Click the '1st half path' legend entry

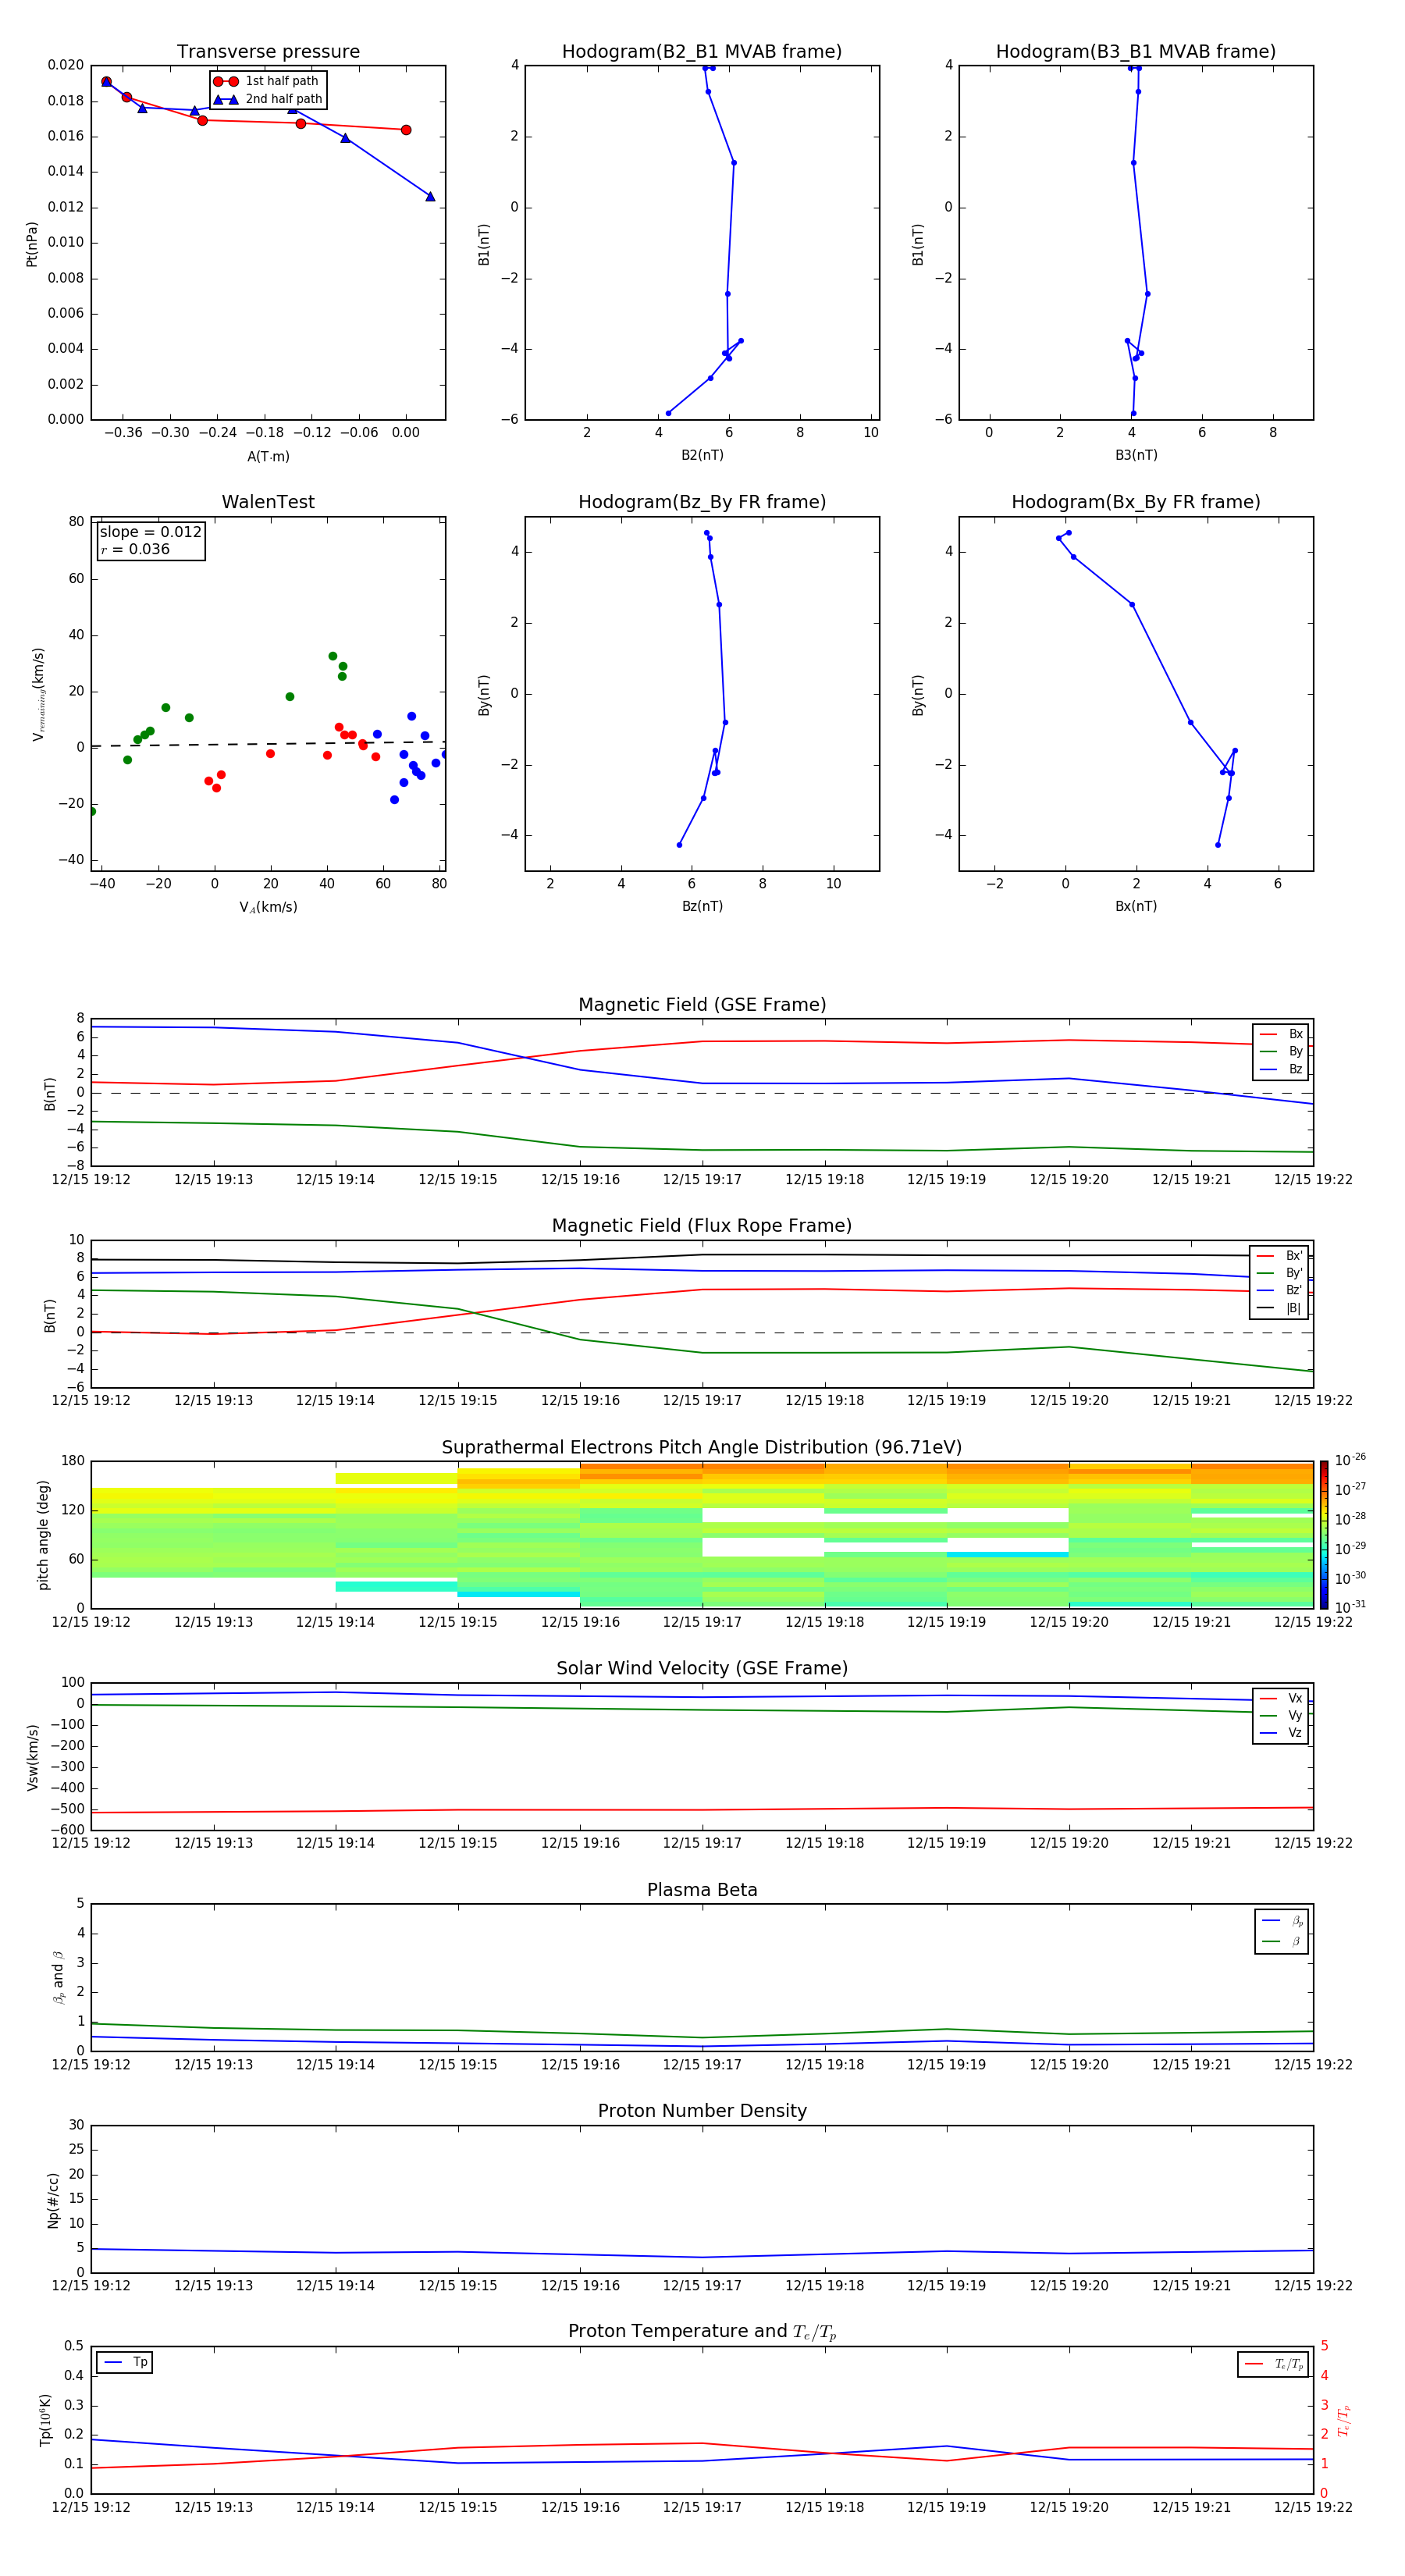pos(266,81)
